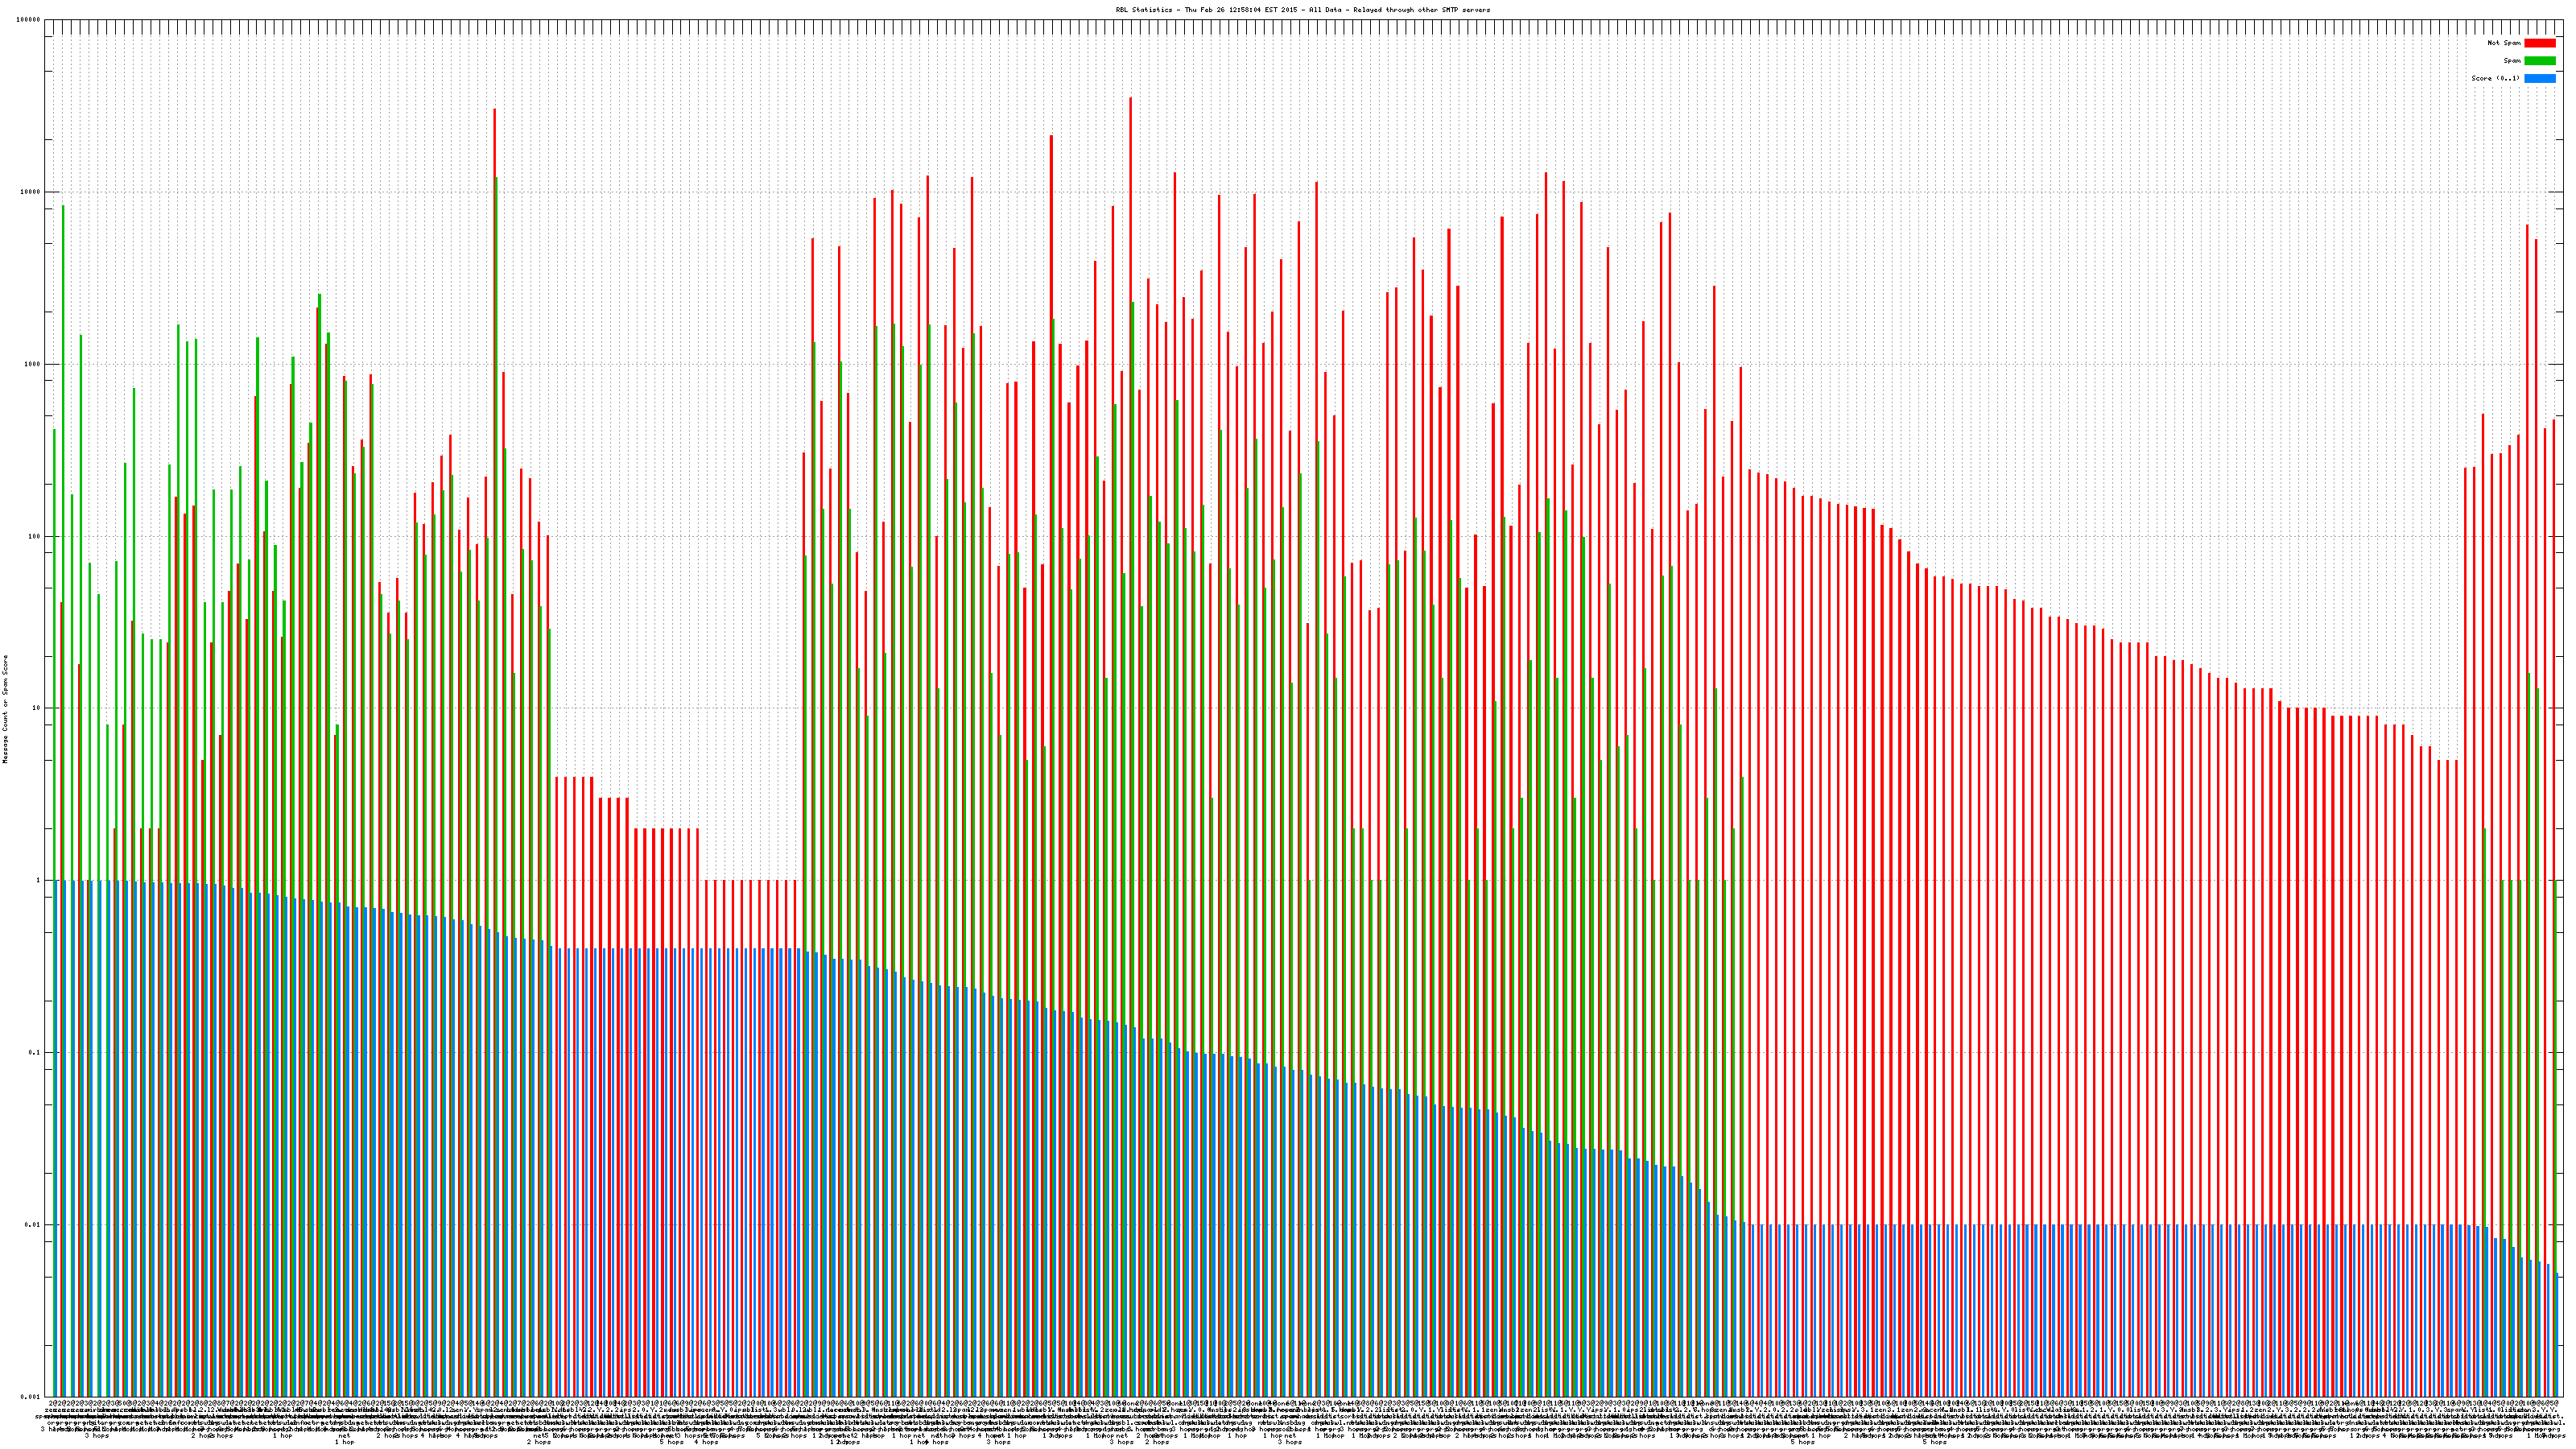Click the 0.001 y-axis tick label

click(30, 1396)
